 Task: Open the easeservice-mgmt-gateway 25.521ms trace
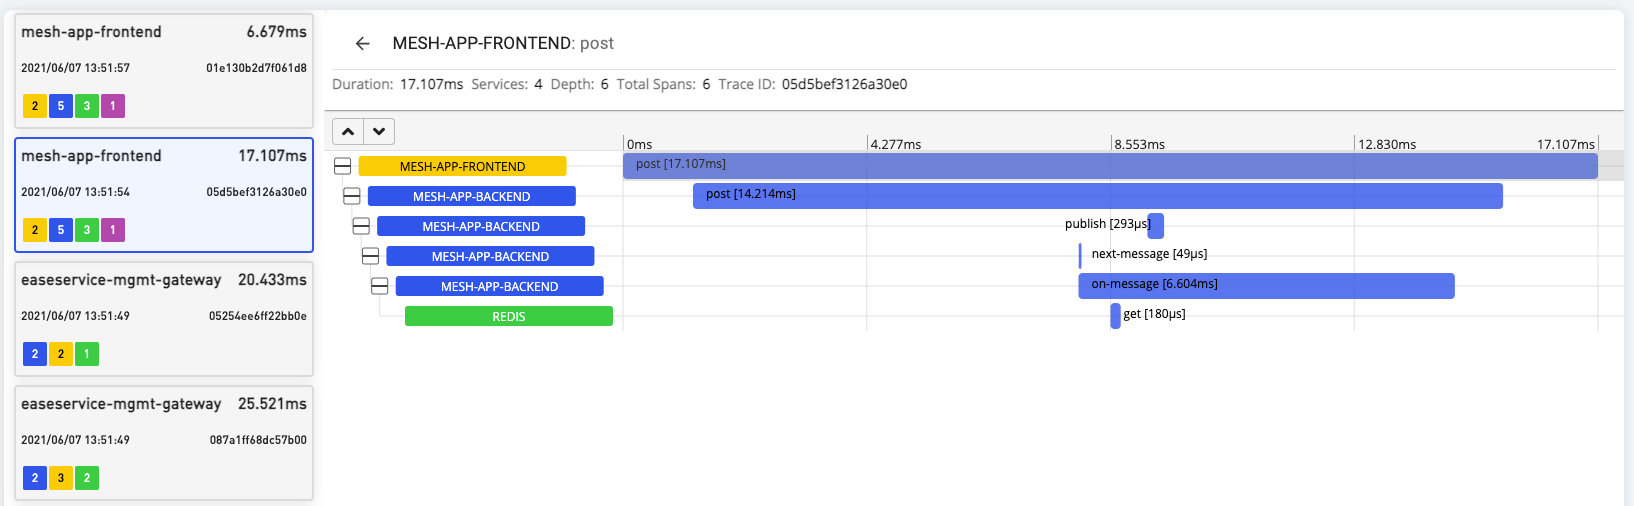[164, 442]
